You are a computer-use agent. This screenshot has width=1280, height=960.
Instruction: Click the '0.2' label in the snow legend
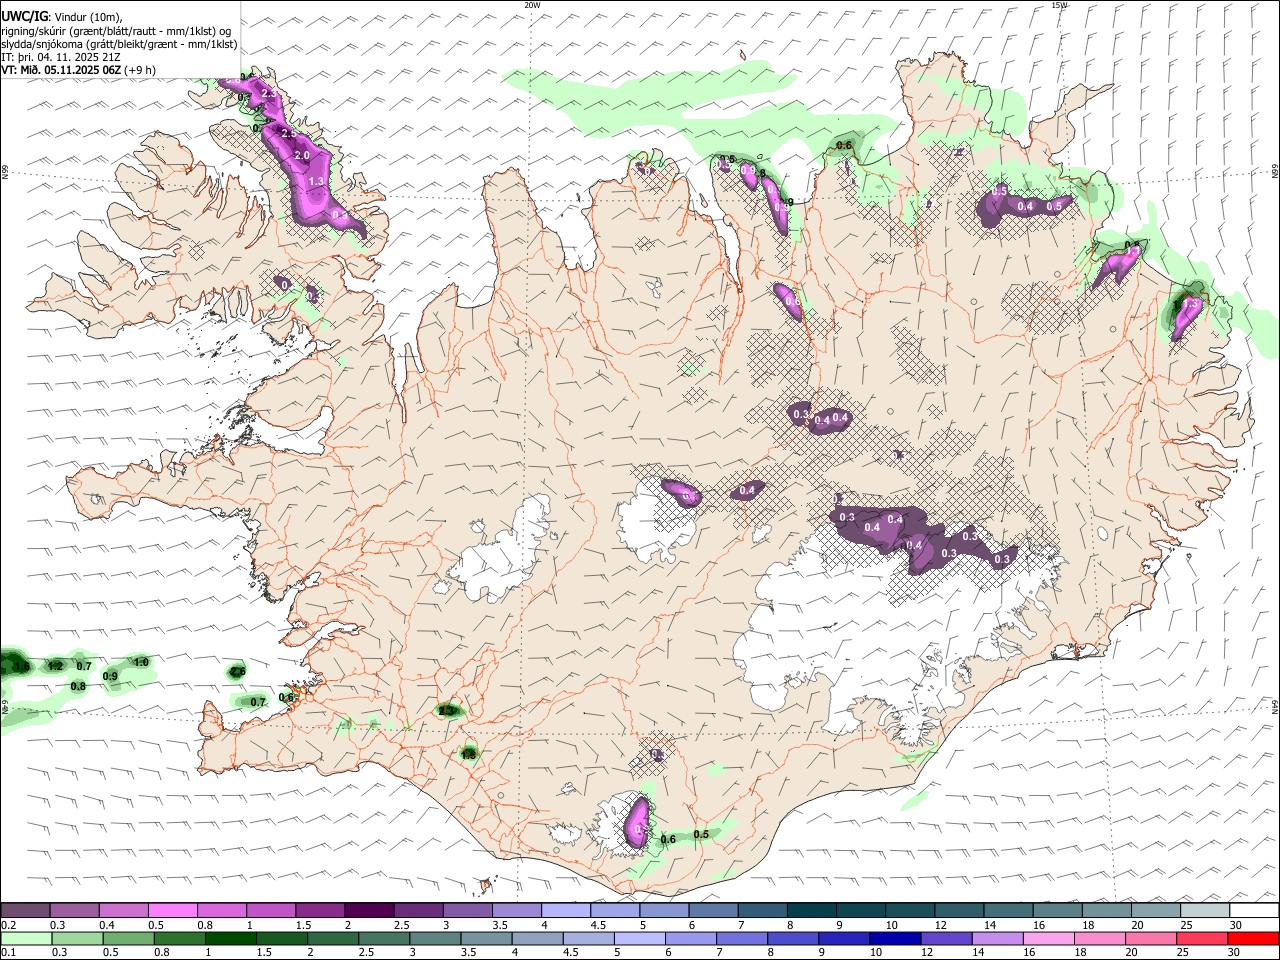[x=9, y=925]
